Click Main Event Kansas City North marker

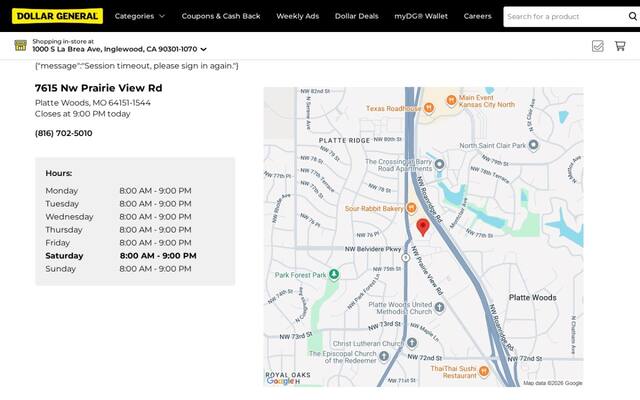[451, 100]
